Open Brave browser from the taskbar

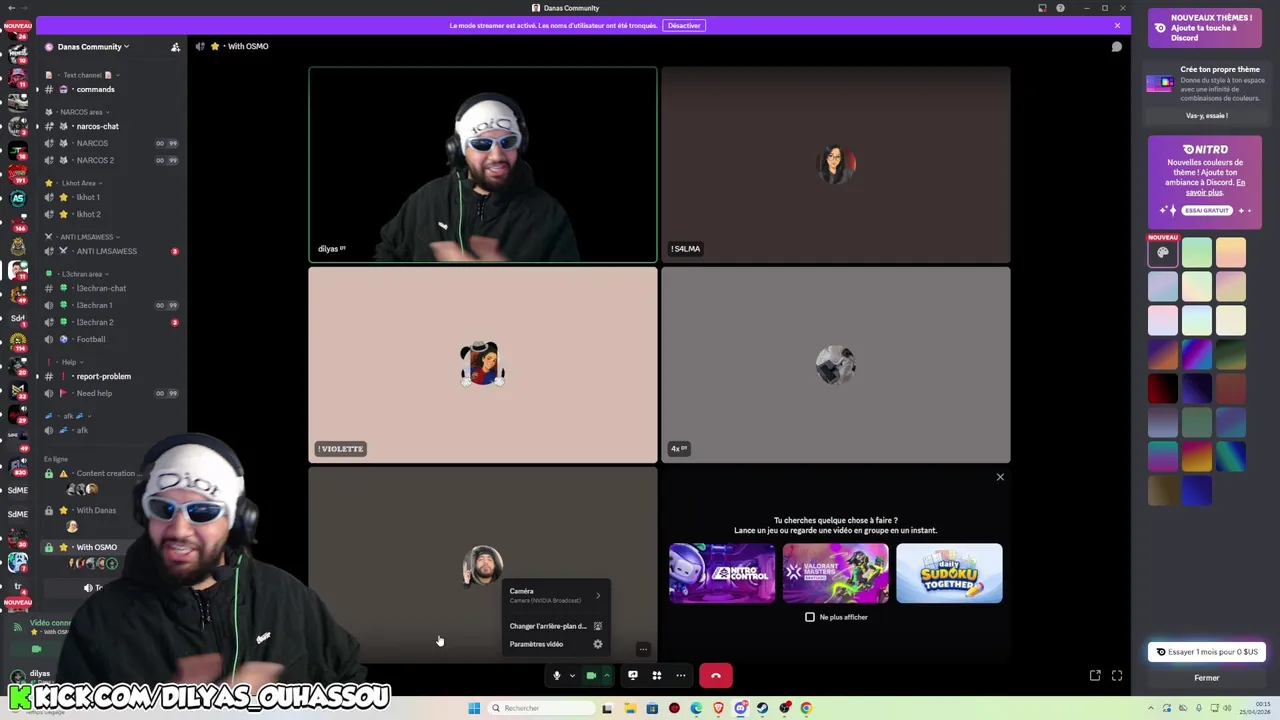[x=718, y=708]
